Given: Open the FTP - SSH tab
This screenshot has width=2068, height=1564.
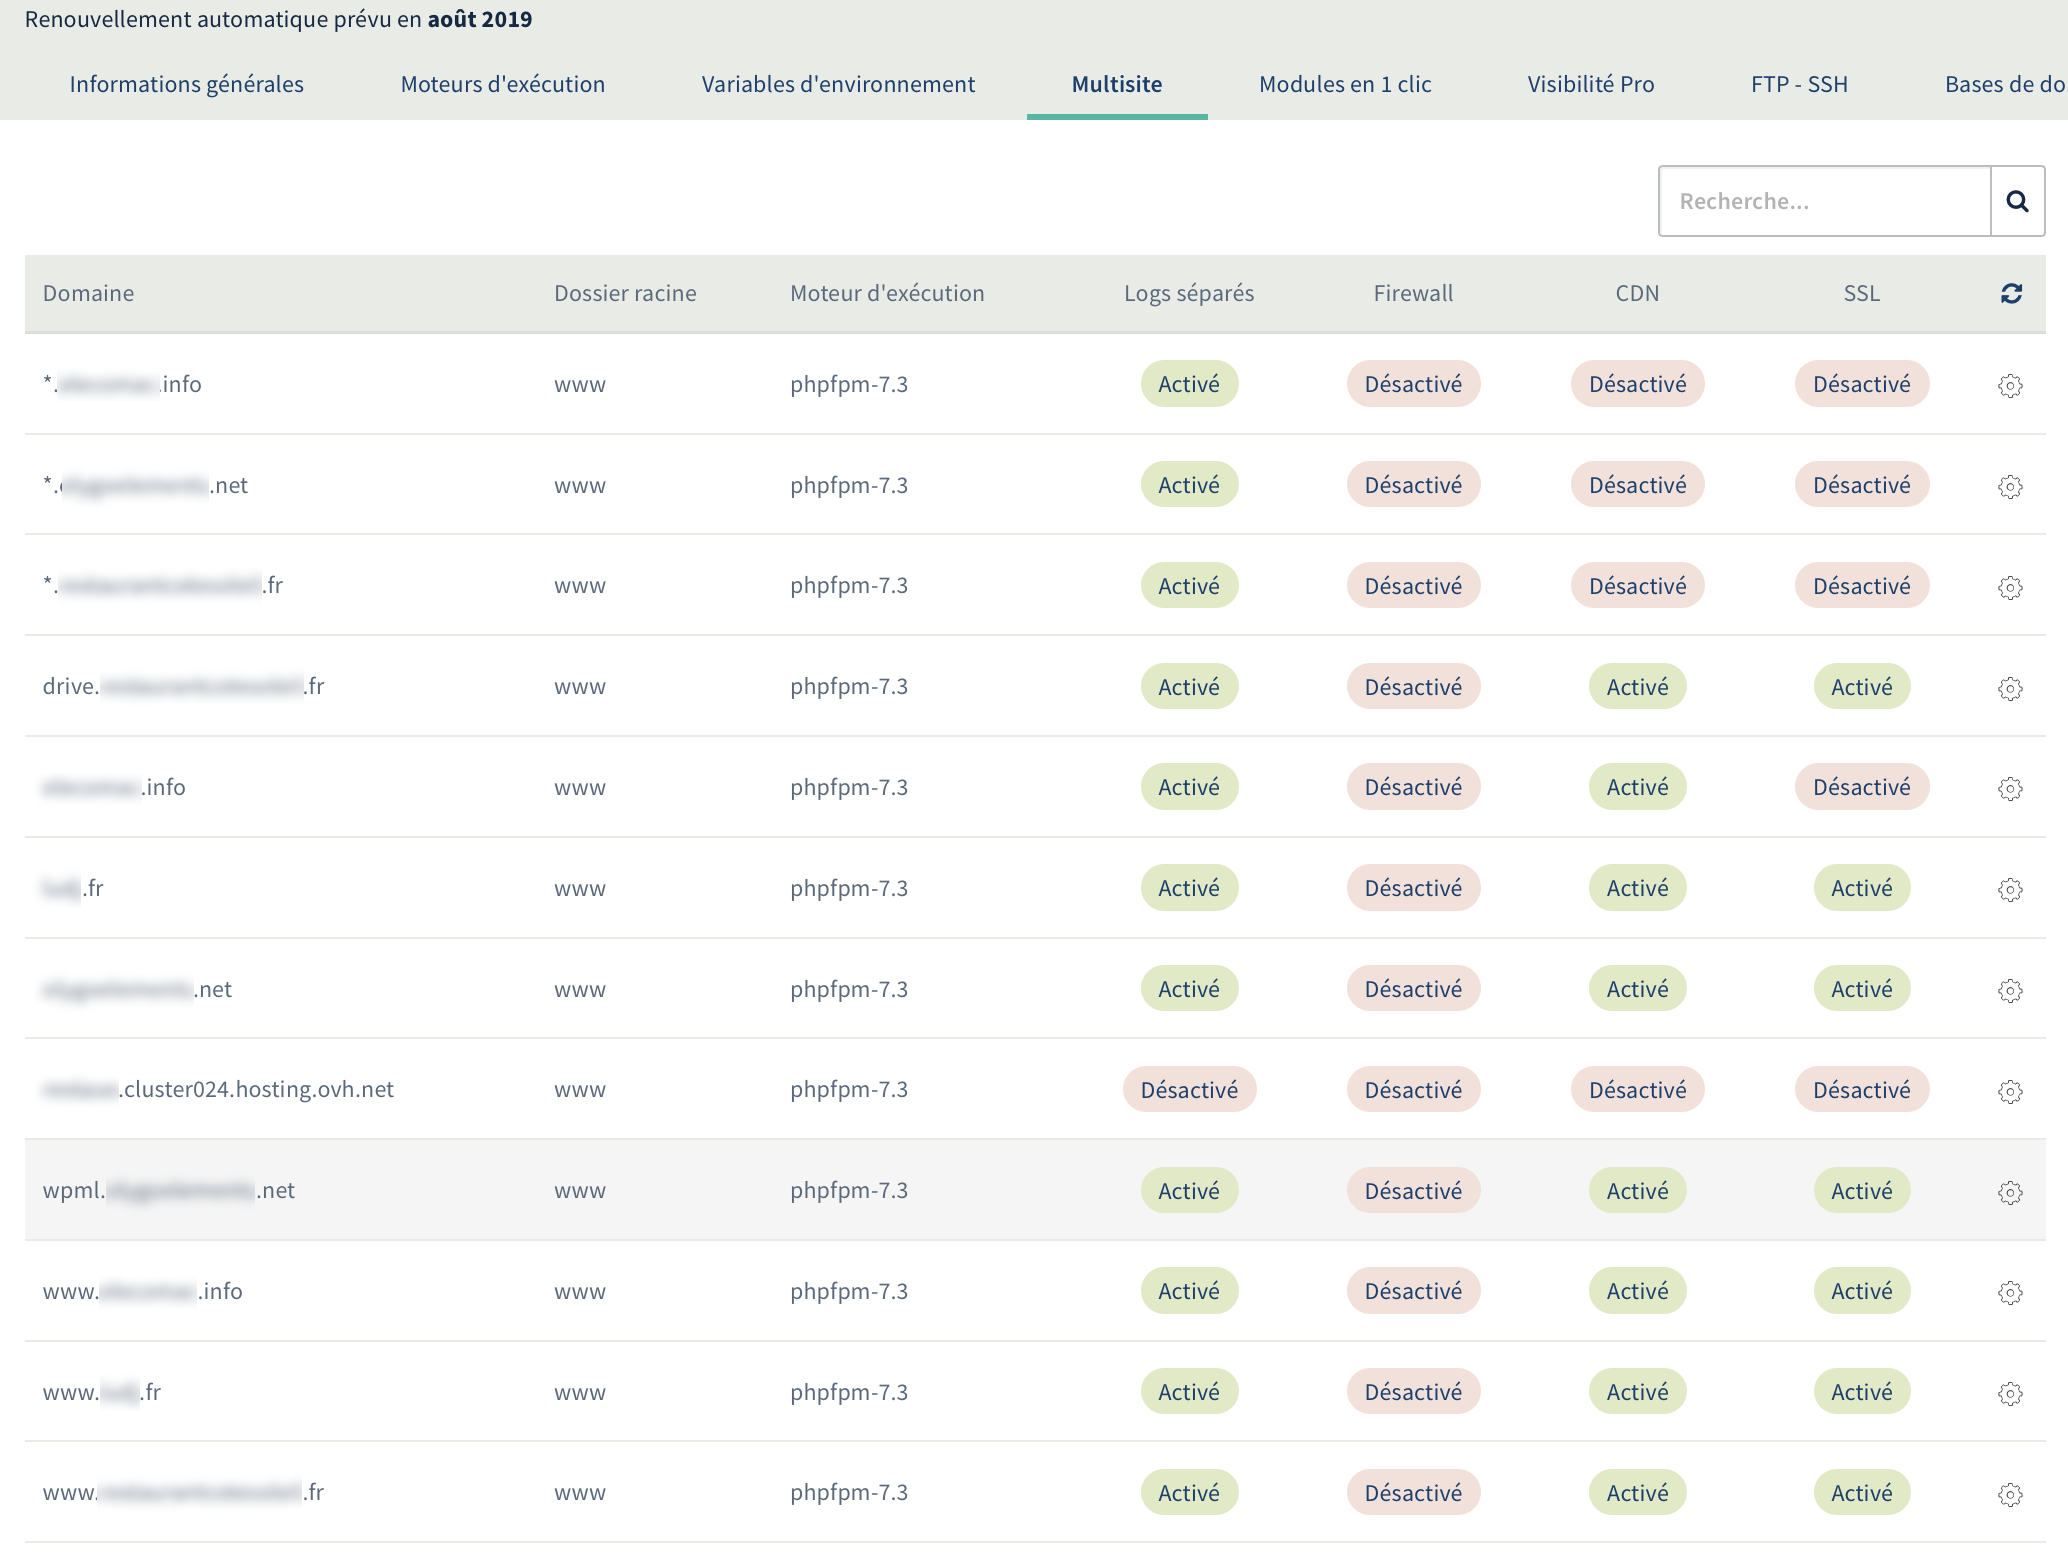Looking at the screenshot, I should point(1799,84).
